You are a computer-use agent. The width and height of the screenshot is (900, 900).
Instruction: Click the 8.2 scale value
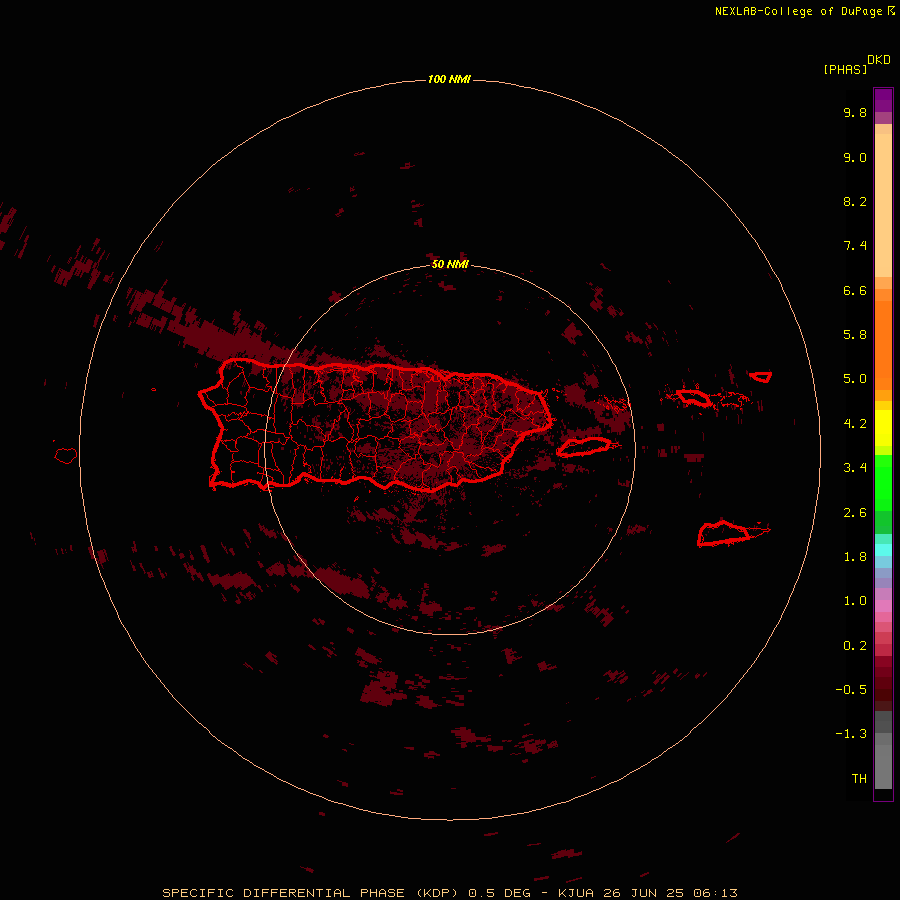click(855, 201)
